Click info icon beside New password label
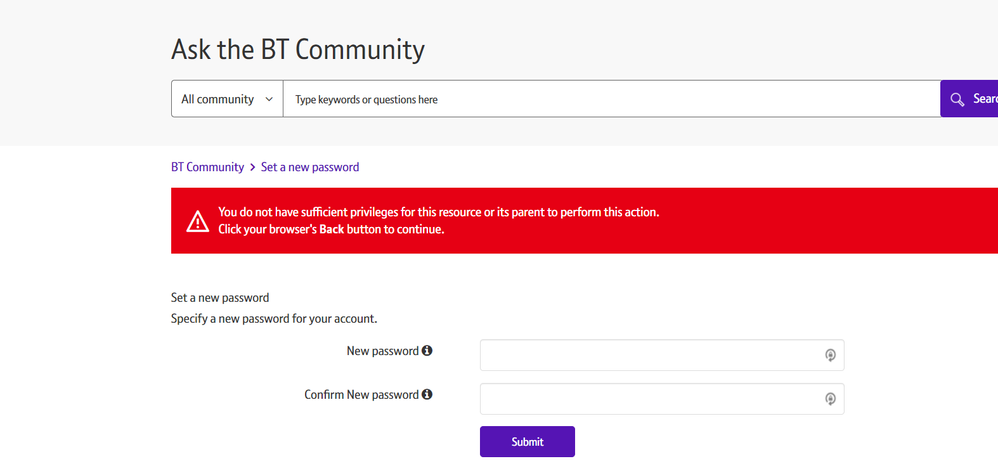998x473 pixels. [x=427, y=351]
